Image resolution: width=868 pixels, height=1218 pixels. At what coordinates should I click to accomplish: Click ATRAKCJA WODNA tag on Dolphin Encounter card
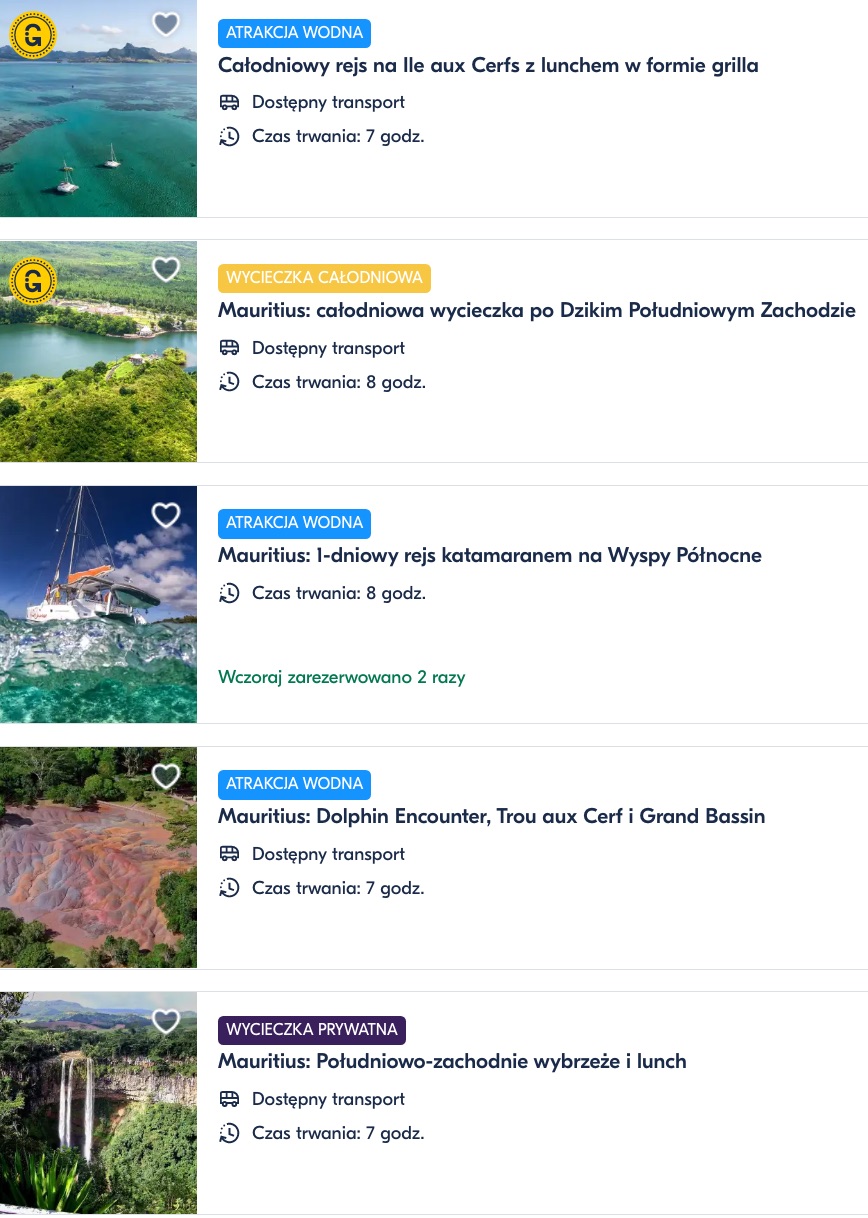pyautogui.click(x=294, y=784)
